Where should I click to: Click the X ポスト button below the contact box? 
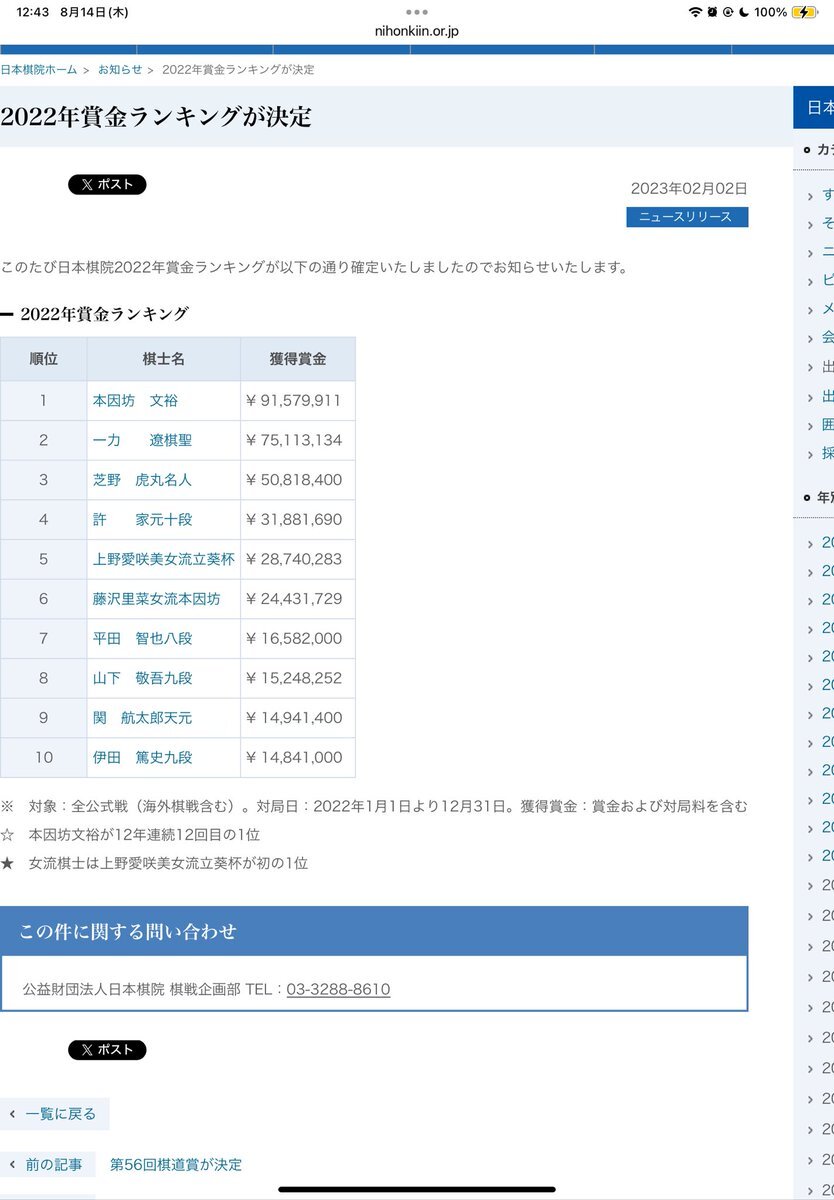(x=107, y=1050)
